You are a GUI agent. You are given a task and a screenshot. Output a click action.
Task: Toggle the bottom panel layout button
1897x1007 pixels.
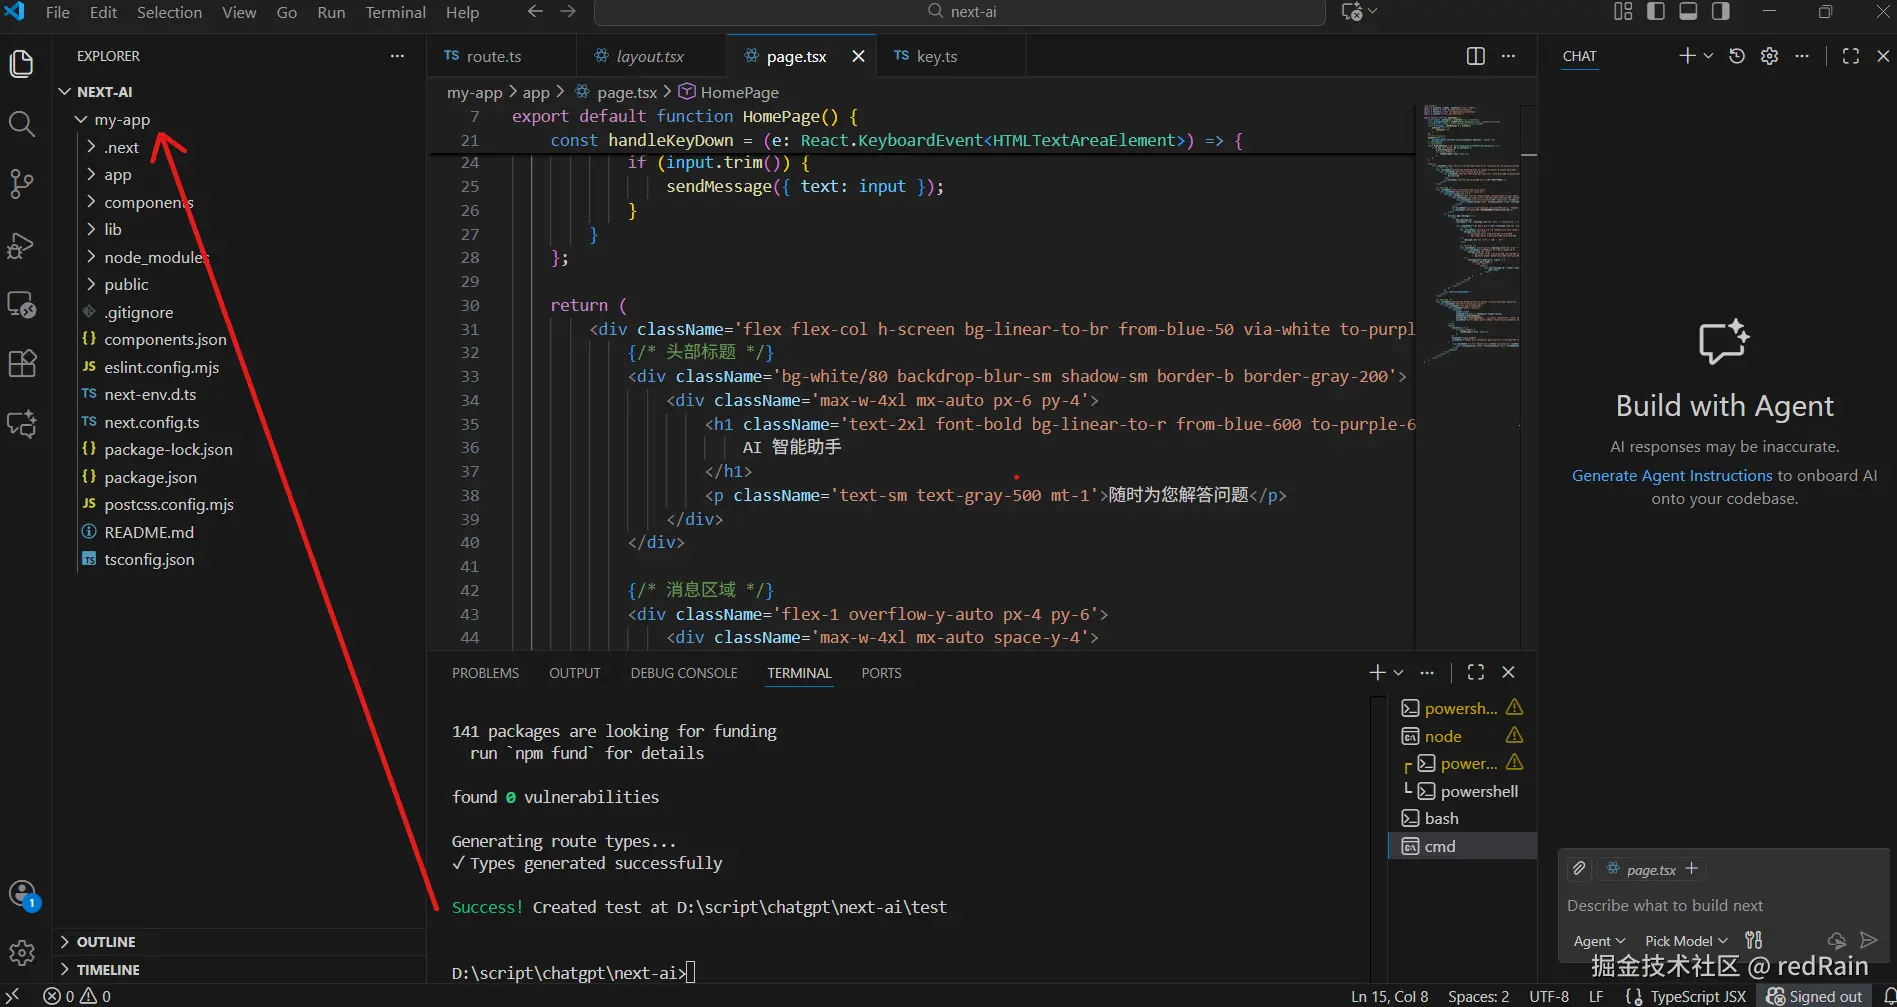coord(1688,12)
